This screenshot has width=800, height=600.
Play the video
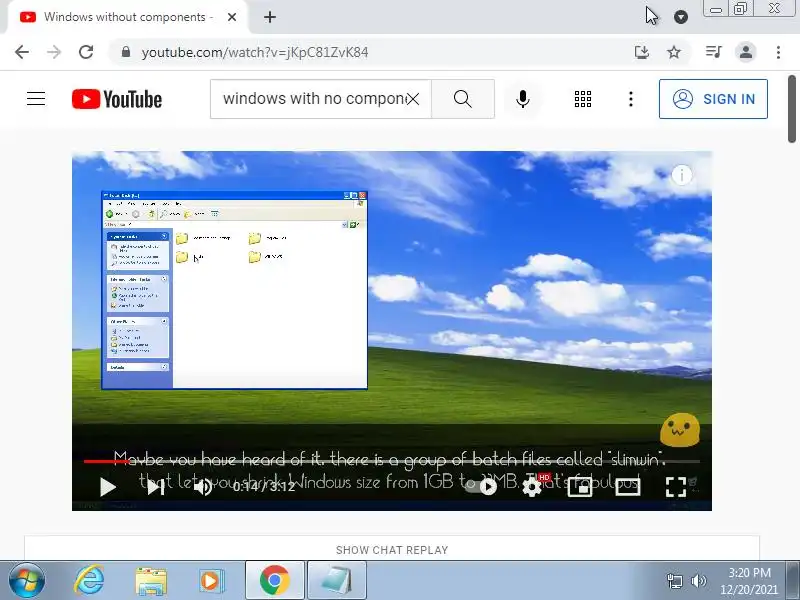(x=108, y=487)
